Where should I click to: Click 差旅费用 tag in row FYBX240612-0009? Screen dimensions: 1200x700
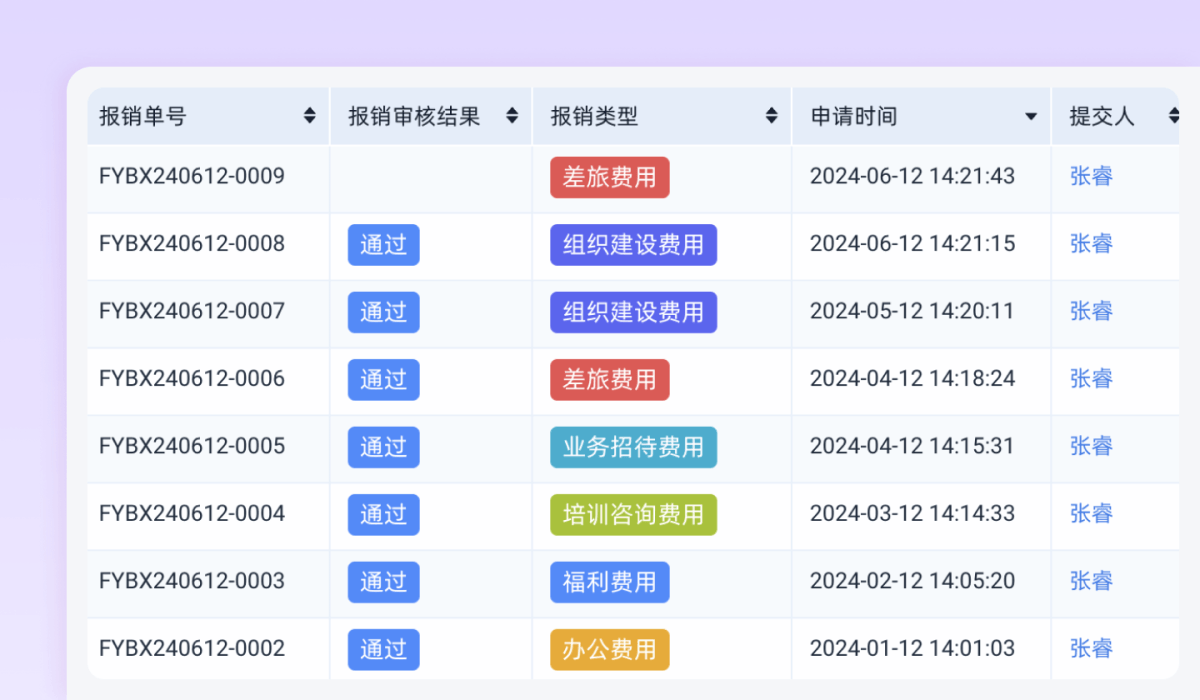[610, 177]
